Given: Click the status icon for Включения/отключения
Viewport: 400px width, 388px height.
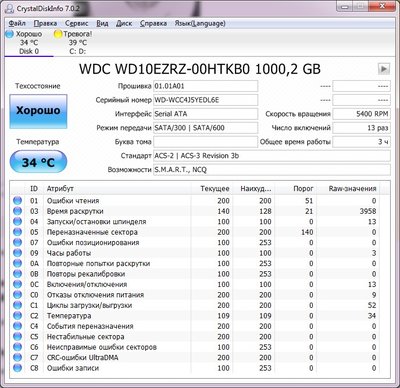Looking at the screenshot, I should click(x=17, y=284).
